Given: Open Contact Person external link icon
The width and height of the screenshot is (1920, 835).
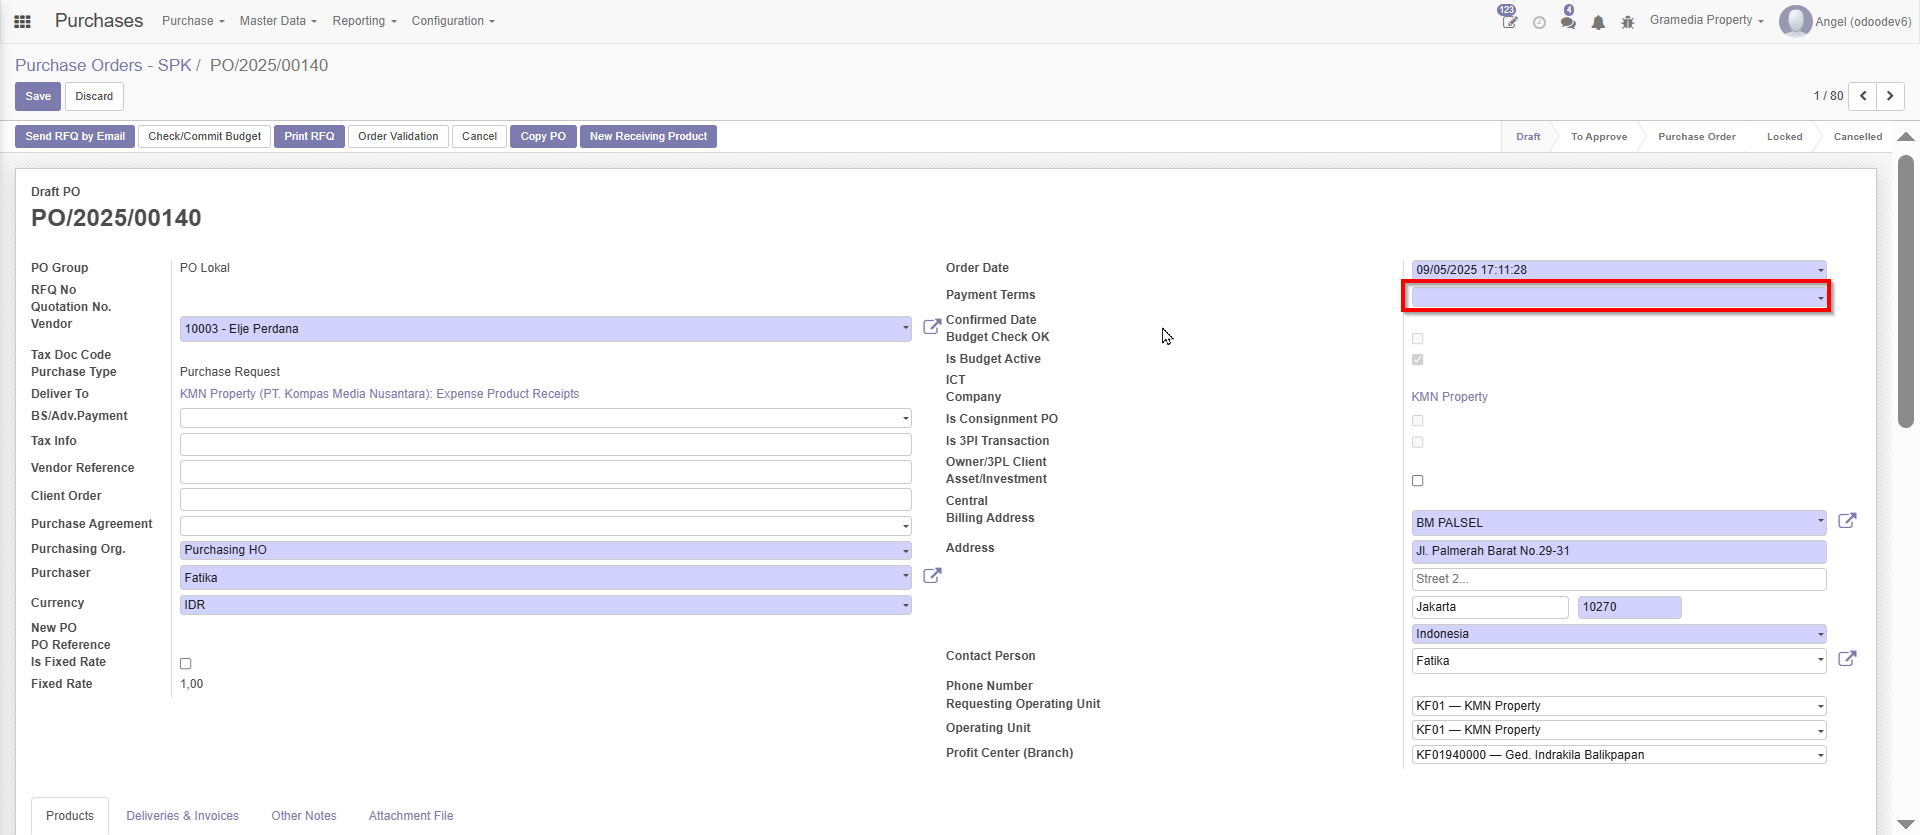Looking at the screenshot, I should coord(1847,659).
